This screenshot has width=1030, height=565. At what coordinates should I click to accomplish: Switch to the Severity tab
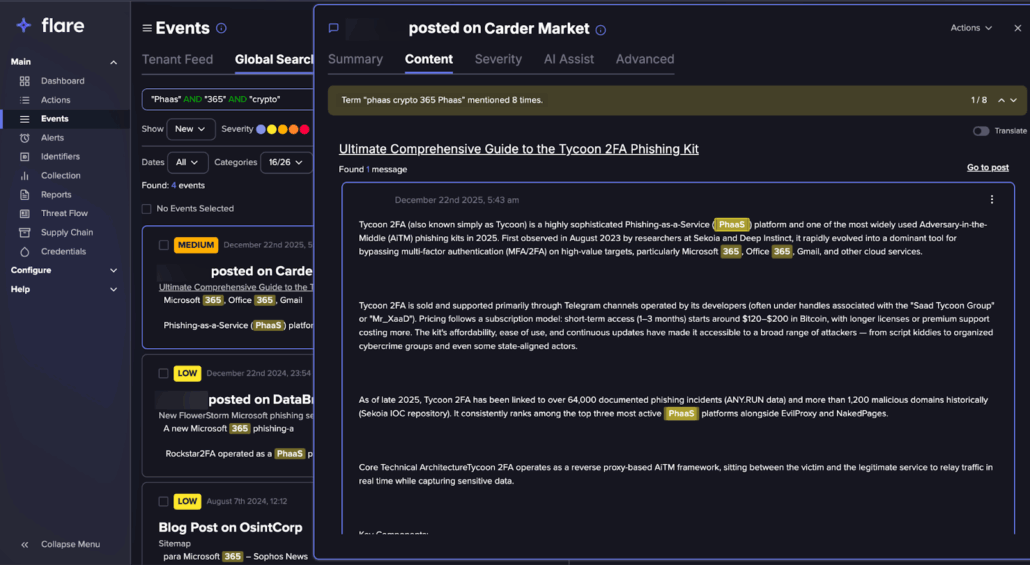(498, 59)
